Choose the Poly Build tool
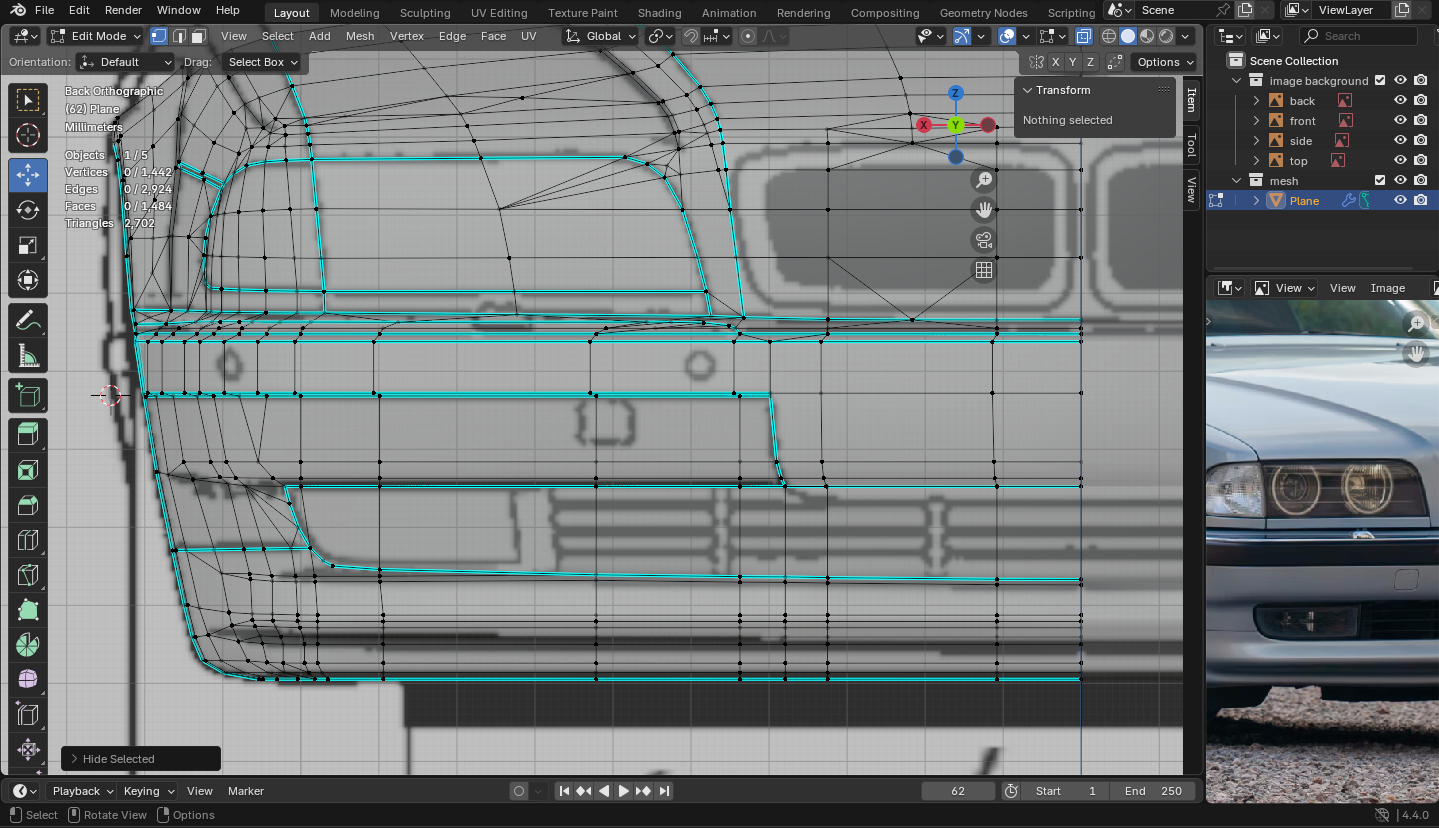Screen dimensions: 1439x828 28,610
